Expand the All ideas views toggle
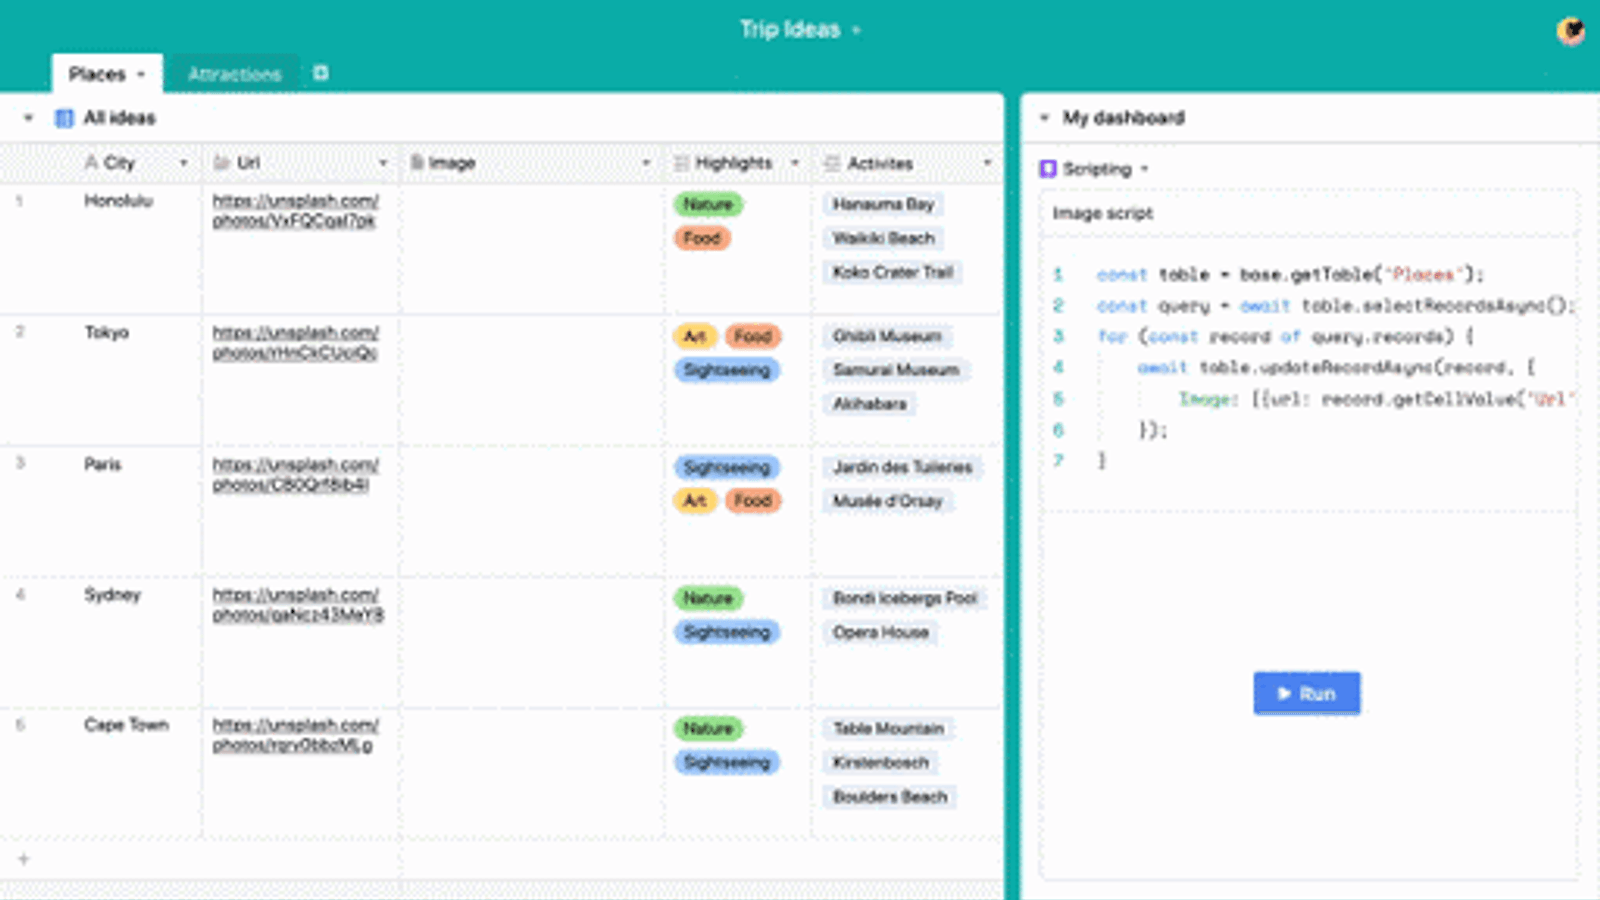The width and height of the screenshot is (1600, 900). 28,118
